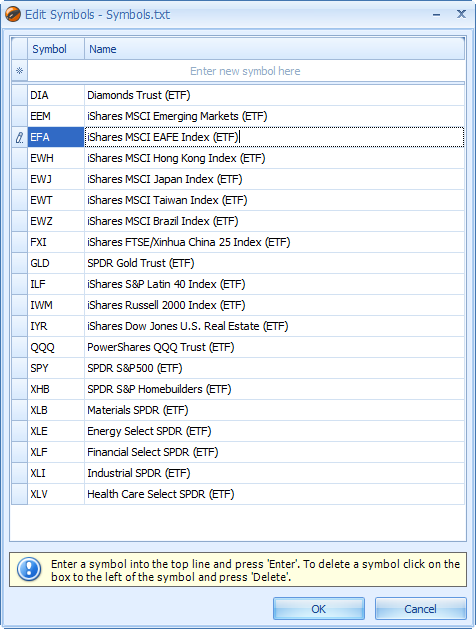Select the row box left of EWT

click(19, 200)
